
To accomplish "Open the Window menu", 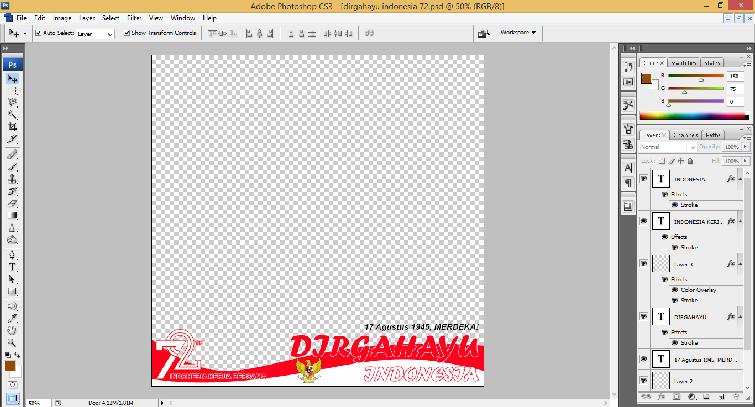I will point(182,18).
